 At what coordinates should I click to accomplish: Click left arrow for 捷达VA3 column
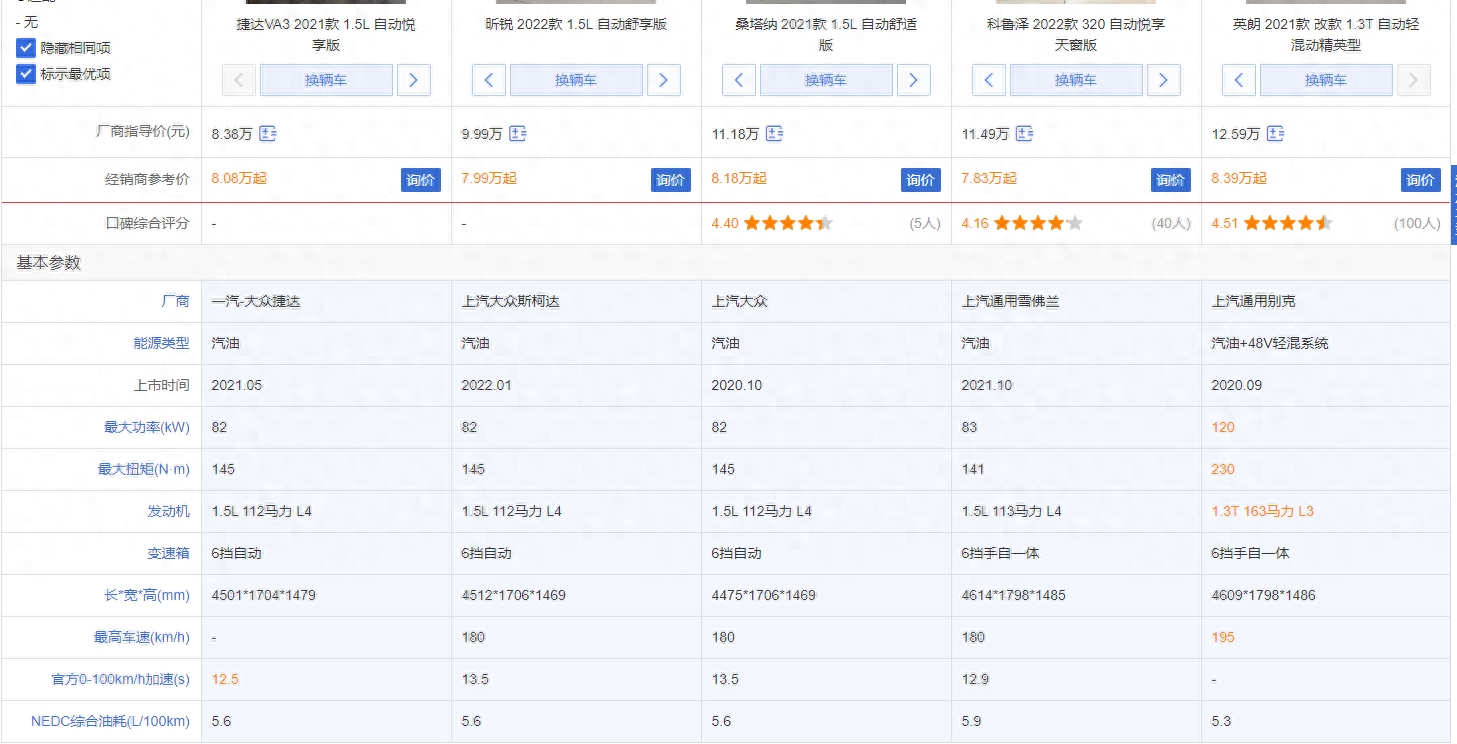click(238, 80)
